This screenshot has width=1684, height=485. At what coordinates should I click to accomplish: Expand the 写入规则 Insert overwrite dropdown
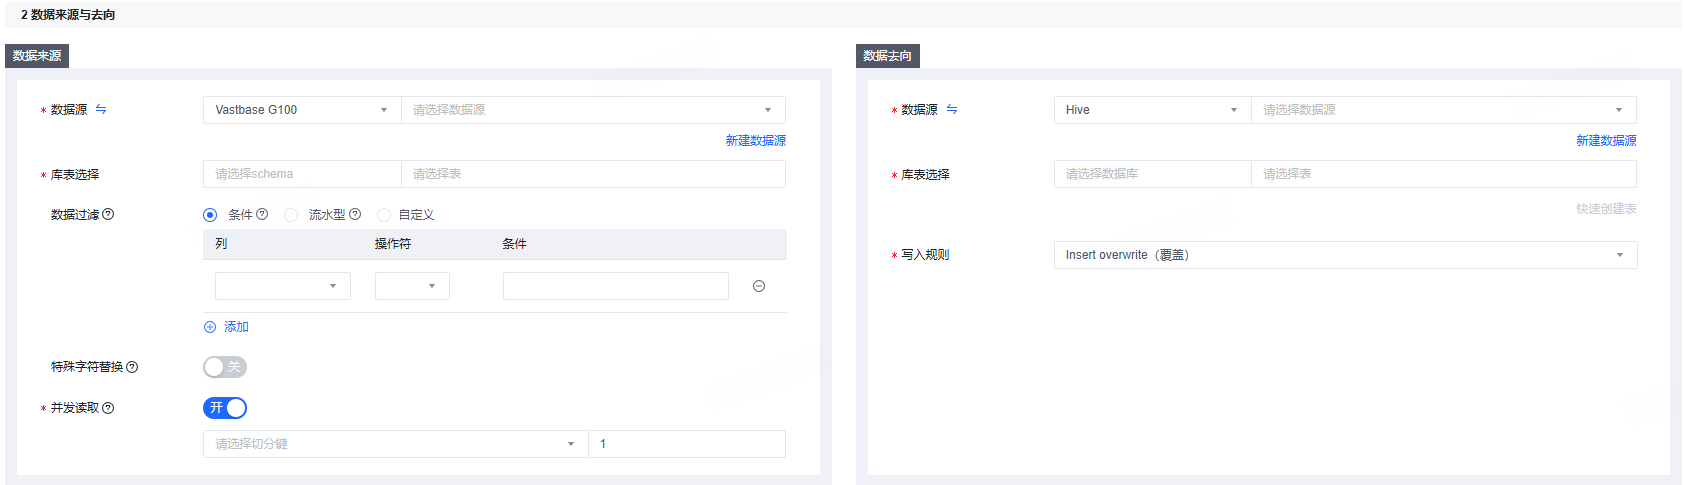[x=1345, y=255]
